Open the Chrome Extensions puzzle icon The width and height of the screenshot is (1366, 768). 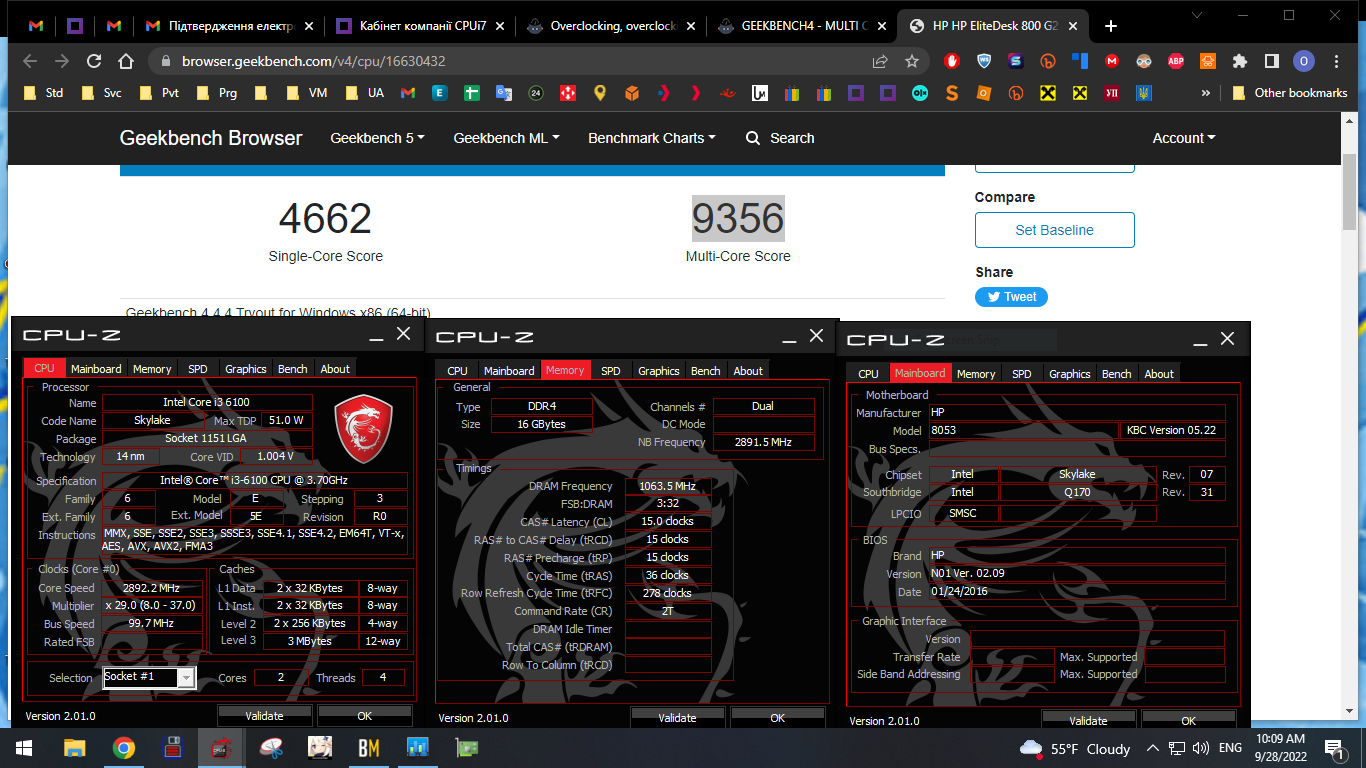pos(1240,61)
